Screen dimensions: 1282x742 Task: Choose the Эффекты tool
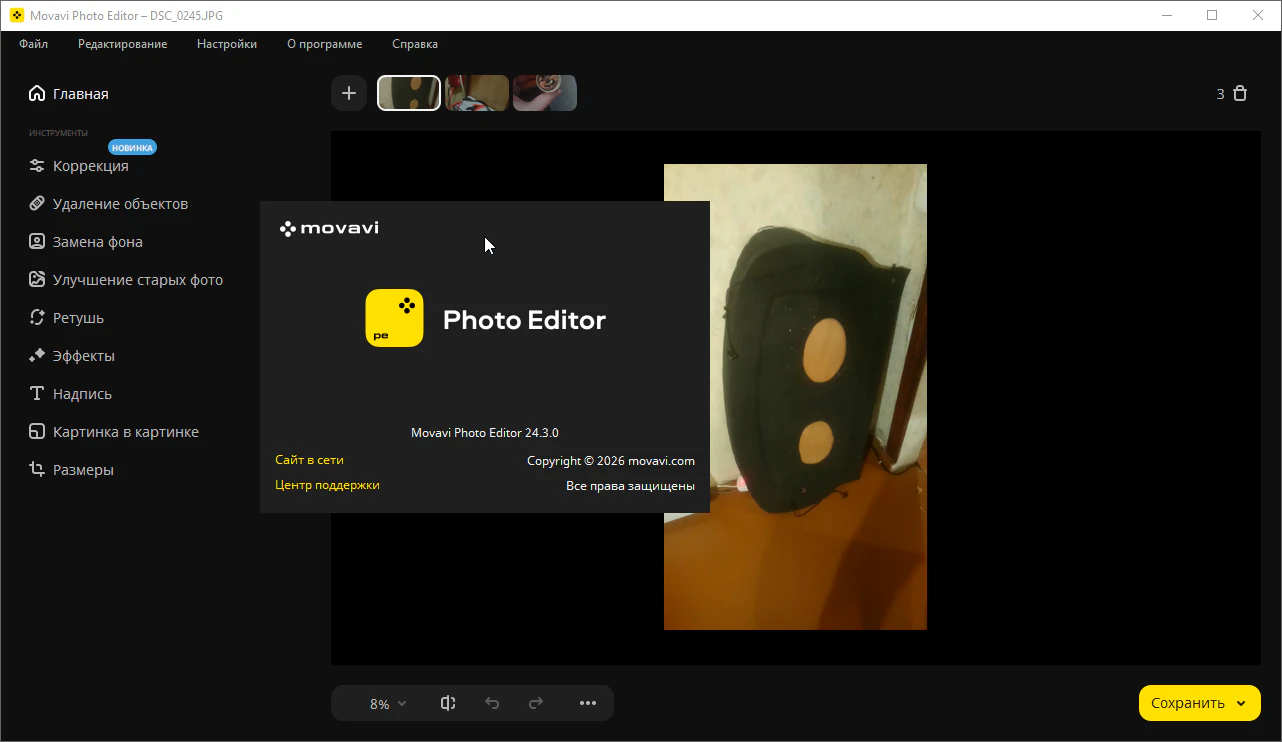click(83, 356)
